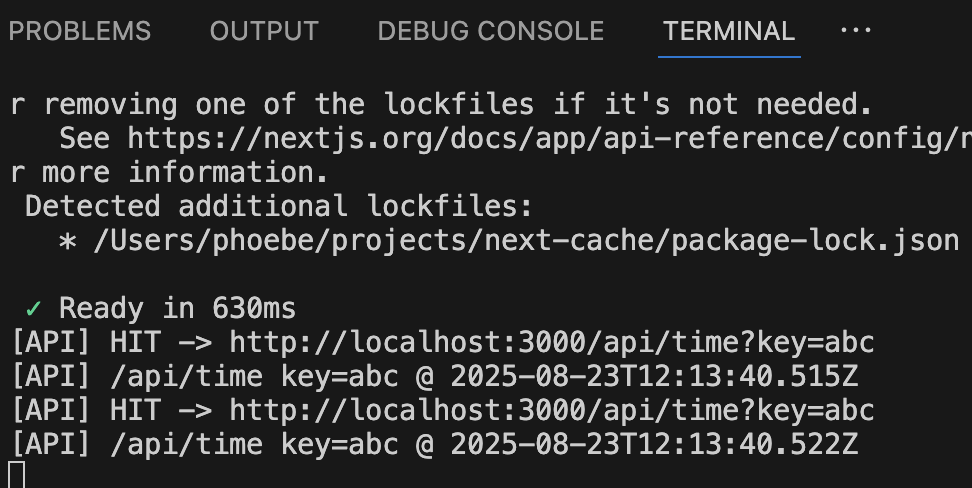Click the "Ready in 630ms" text
Screen dimensions: 972x488
point(177,308)
